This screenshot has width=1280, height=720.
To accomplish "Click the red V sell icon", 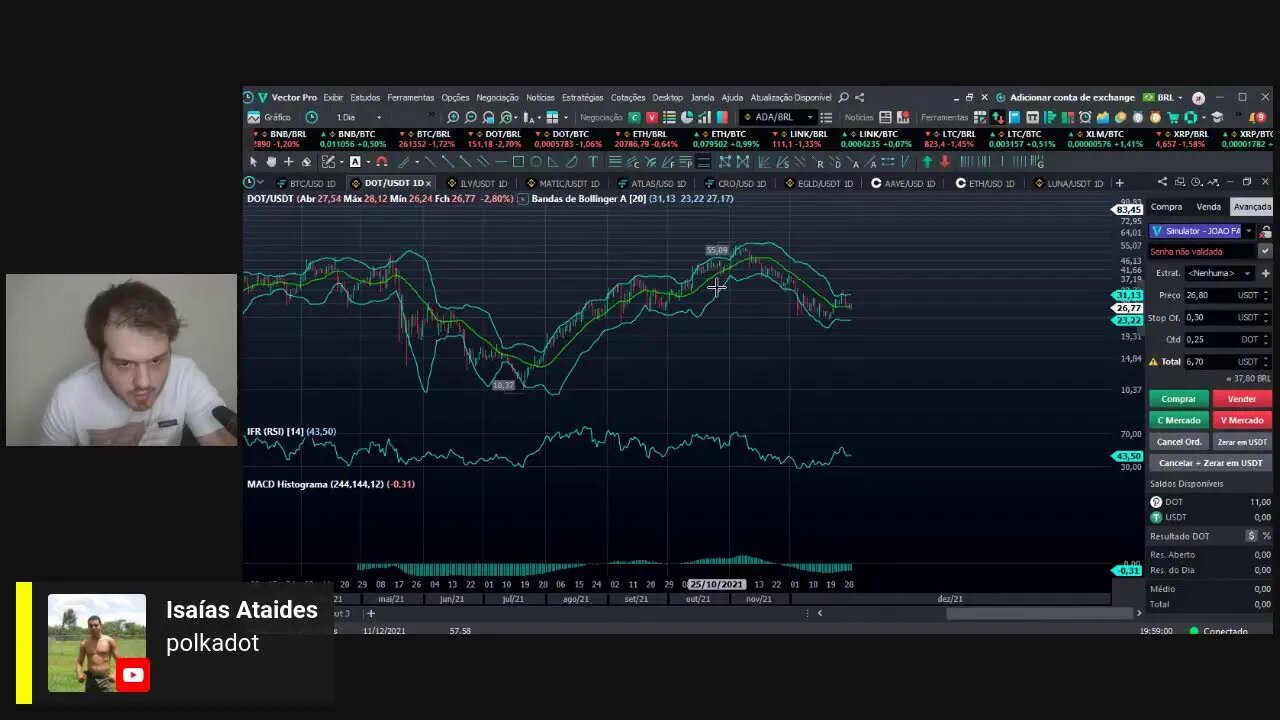I will click(x=652, y=118).
